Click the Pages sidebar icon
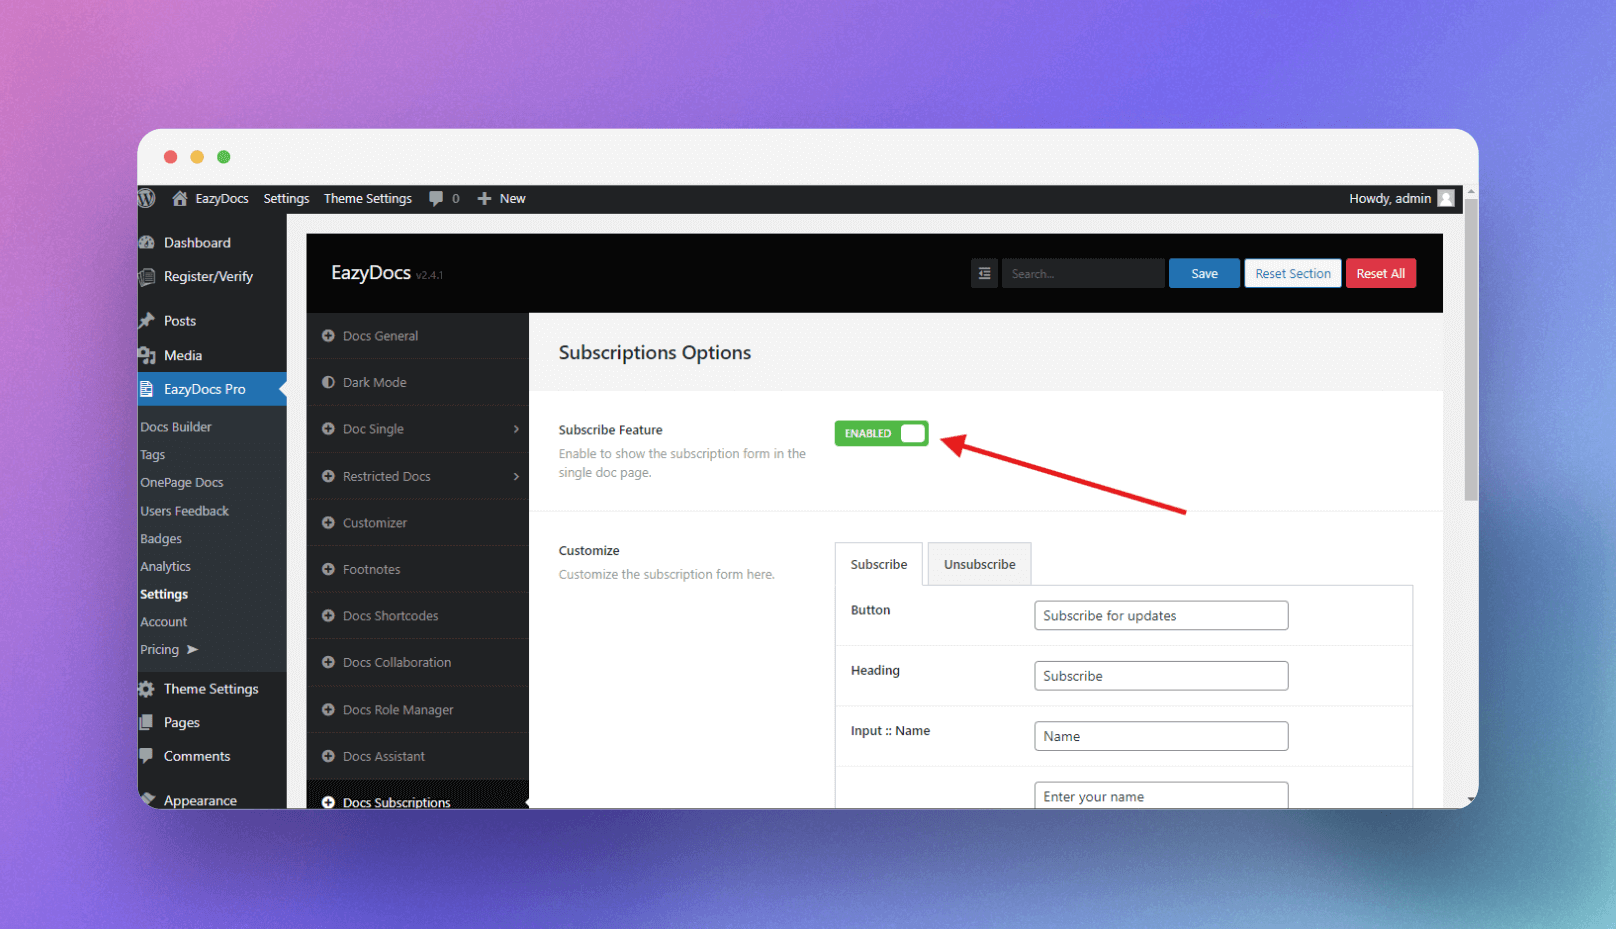 pyautogui.click(x=147, y=722)
